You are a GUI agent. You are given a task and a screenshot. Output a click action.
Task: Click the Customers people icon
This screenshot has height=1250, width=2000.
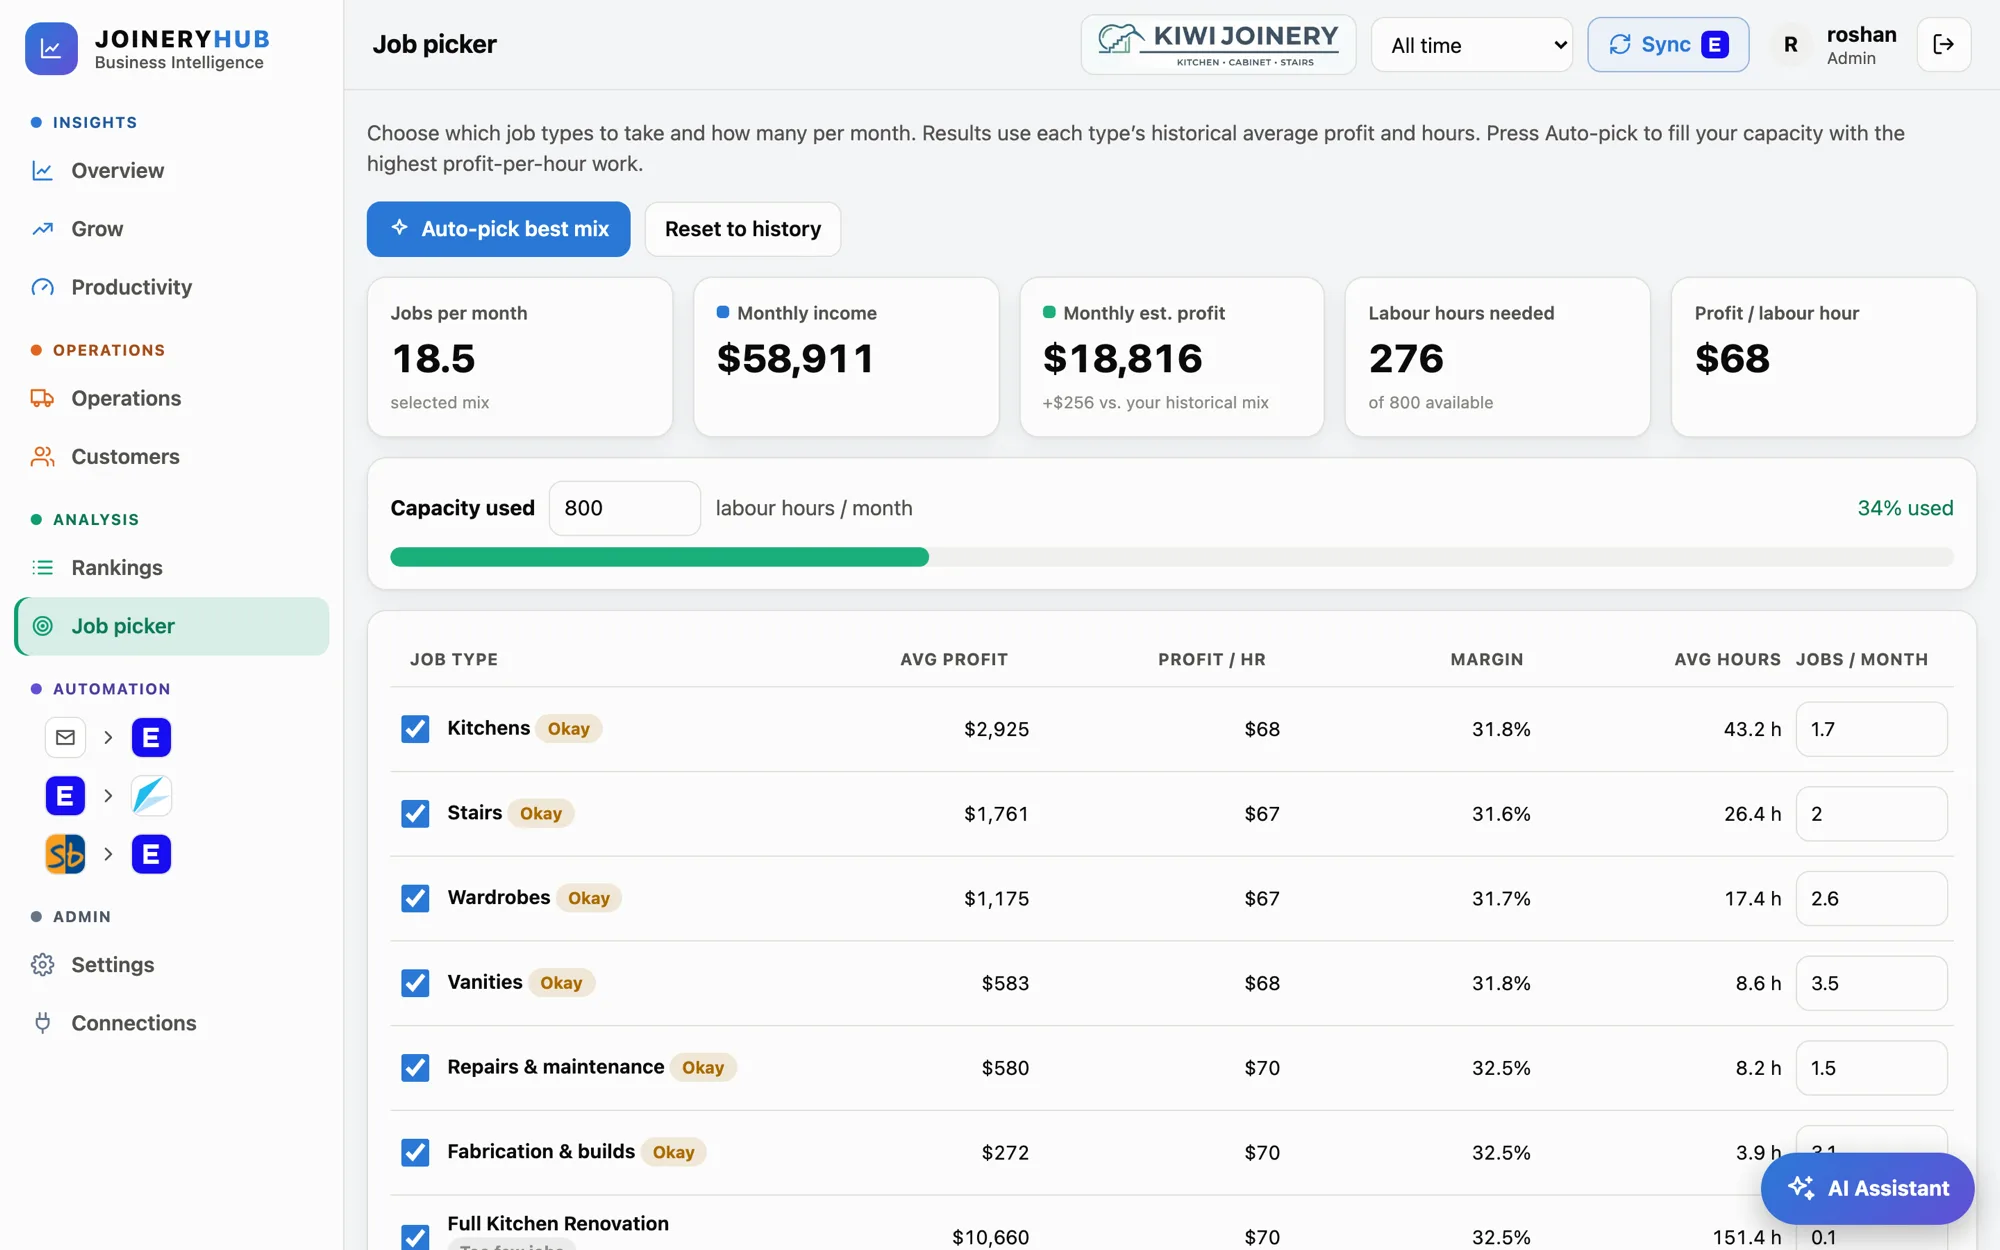tap(42, 456)
